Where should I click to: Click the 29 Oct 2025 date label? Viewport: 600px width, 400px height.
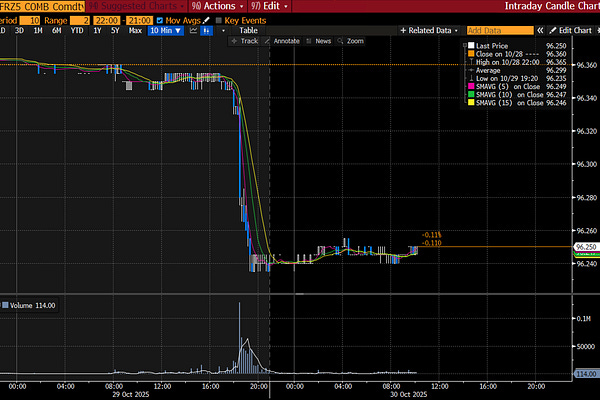point(130,394)
